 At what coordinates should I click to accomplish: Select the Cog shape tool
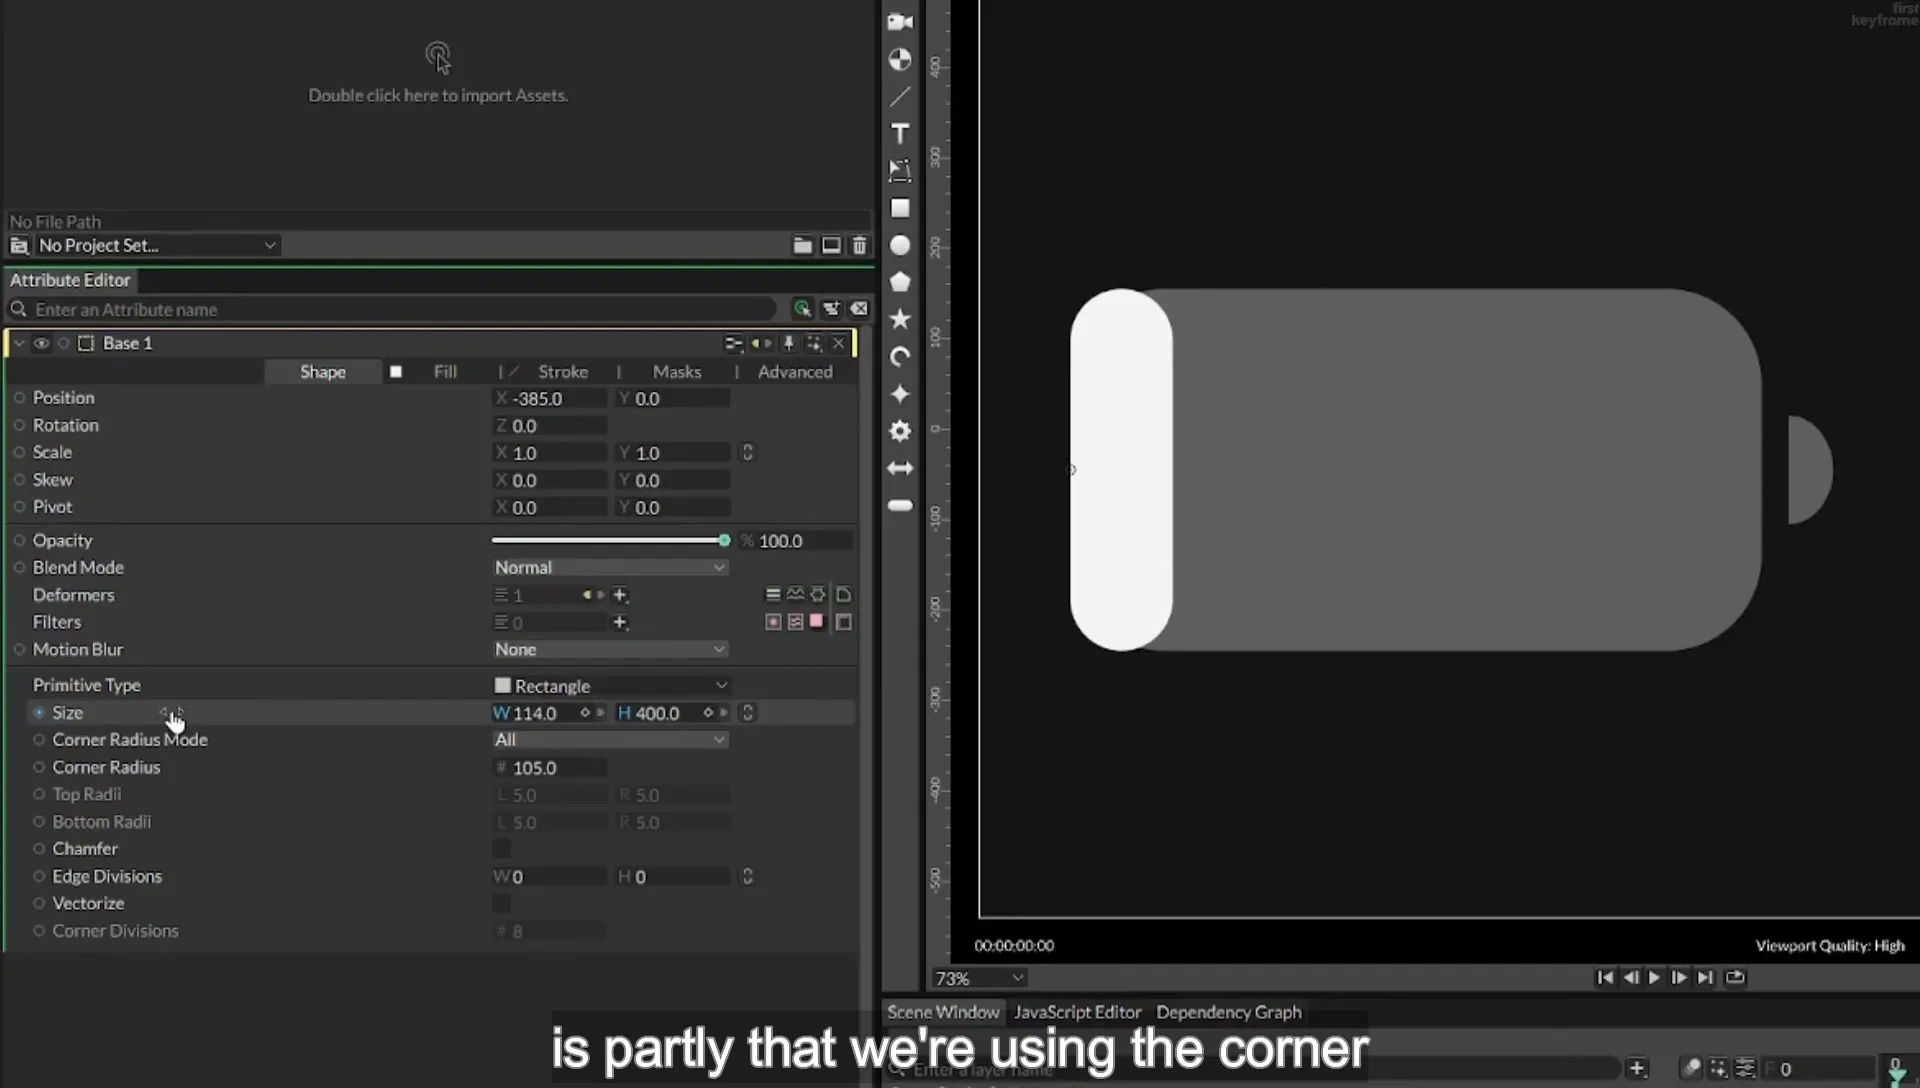pos(900,431)
